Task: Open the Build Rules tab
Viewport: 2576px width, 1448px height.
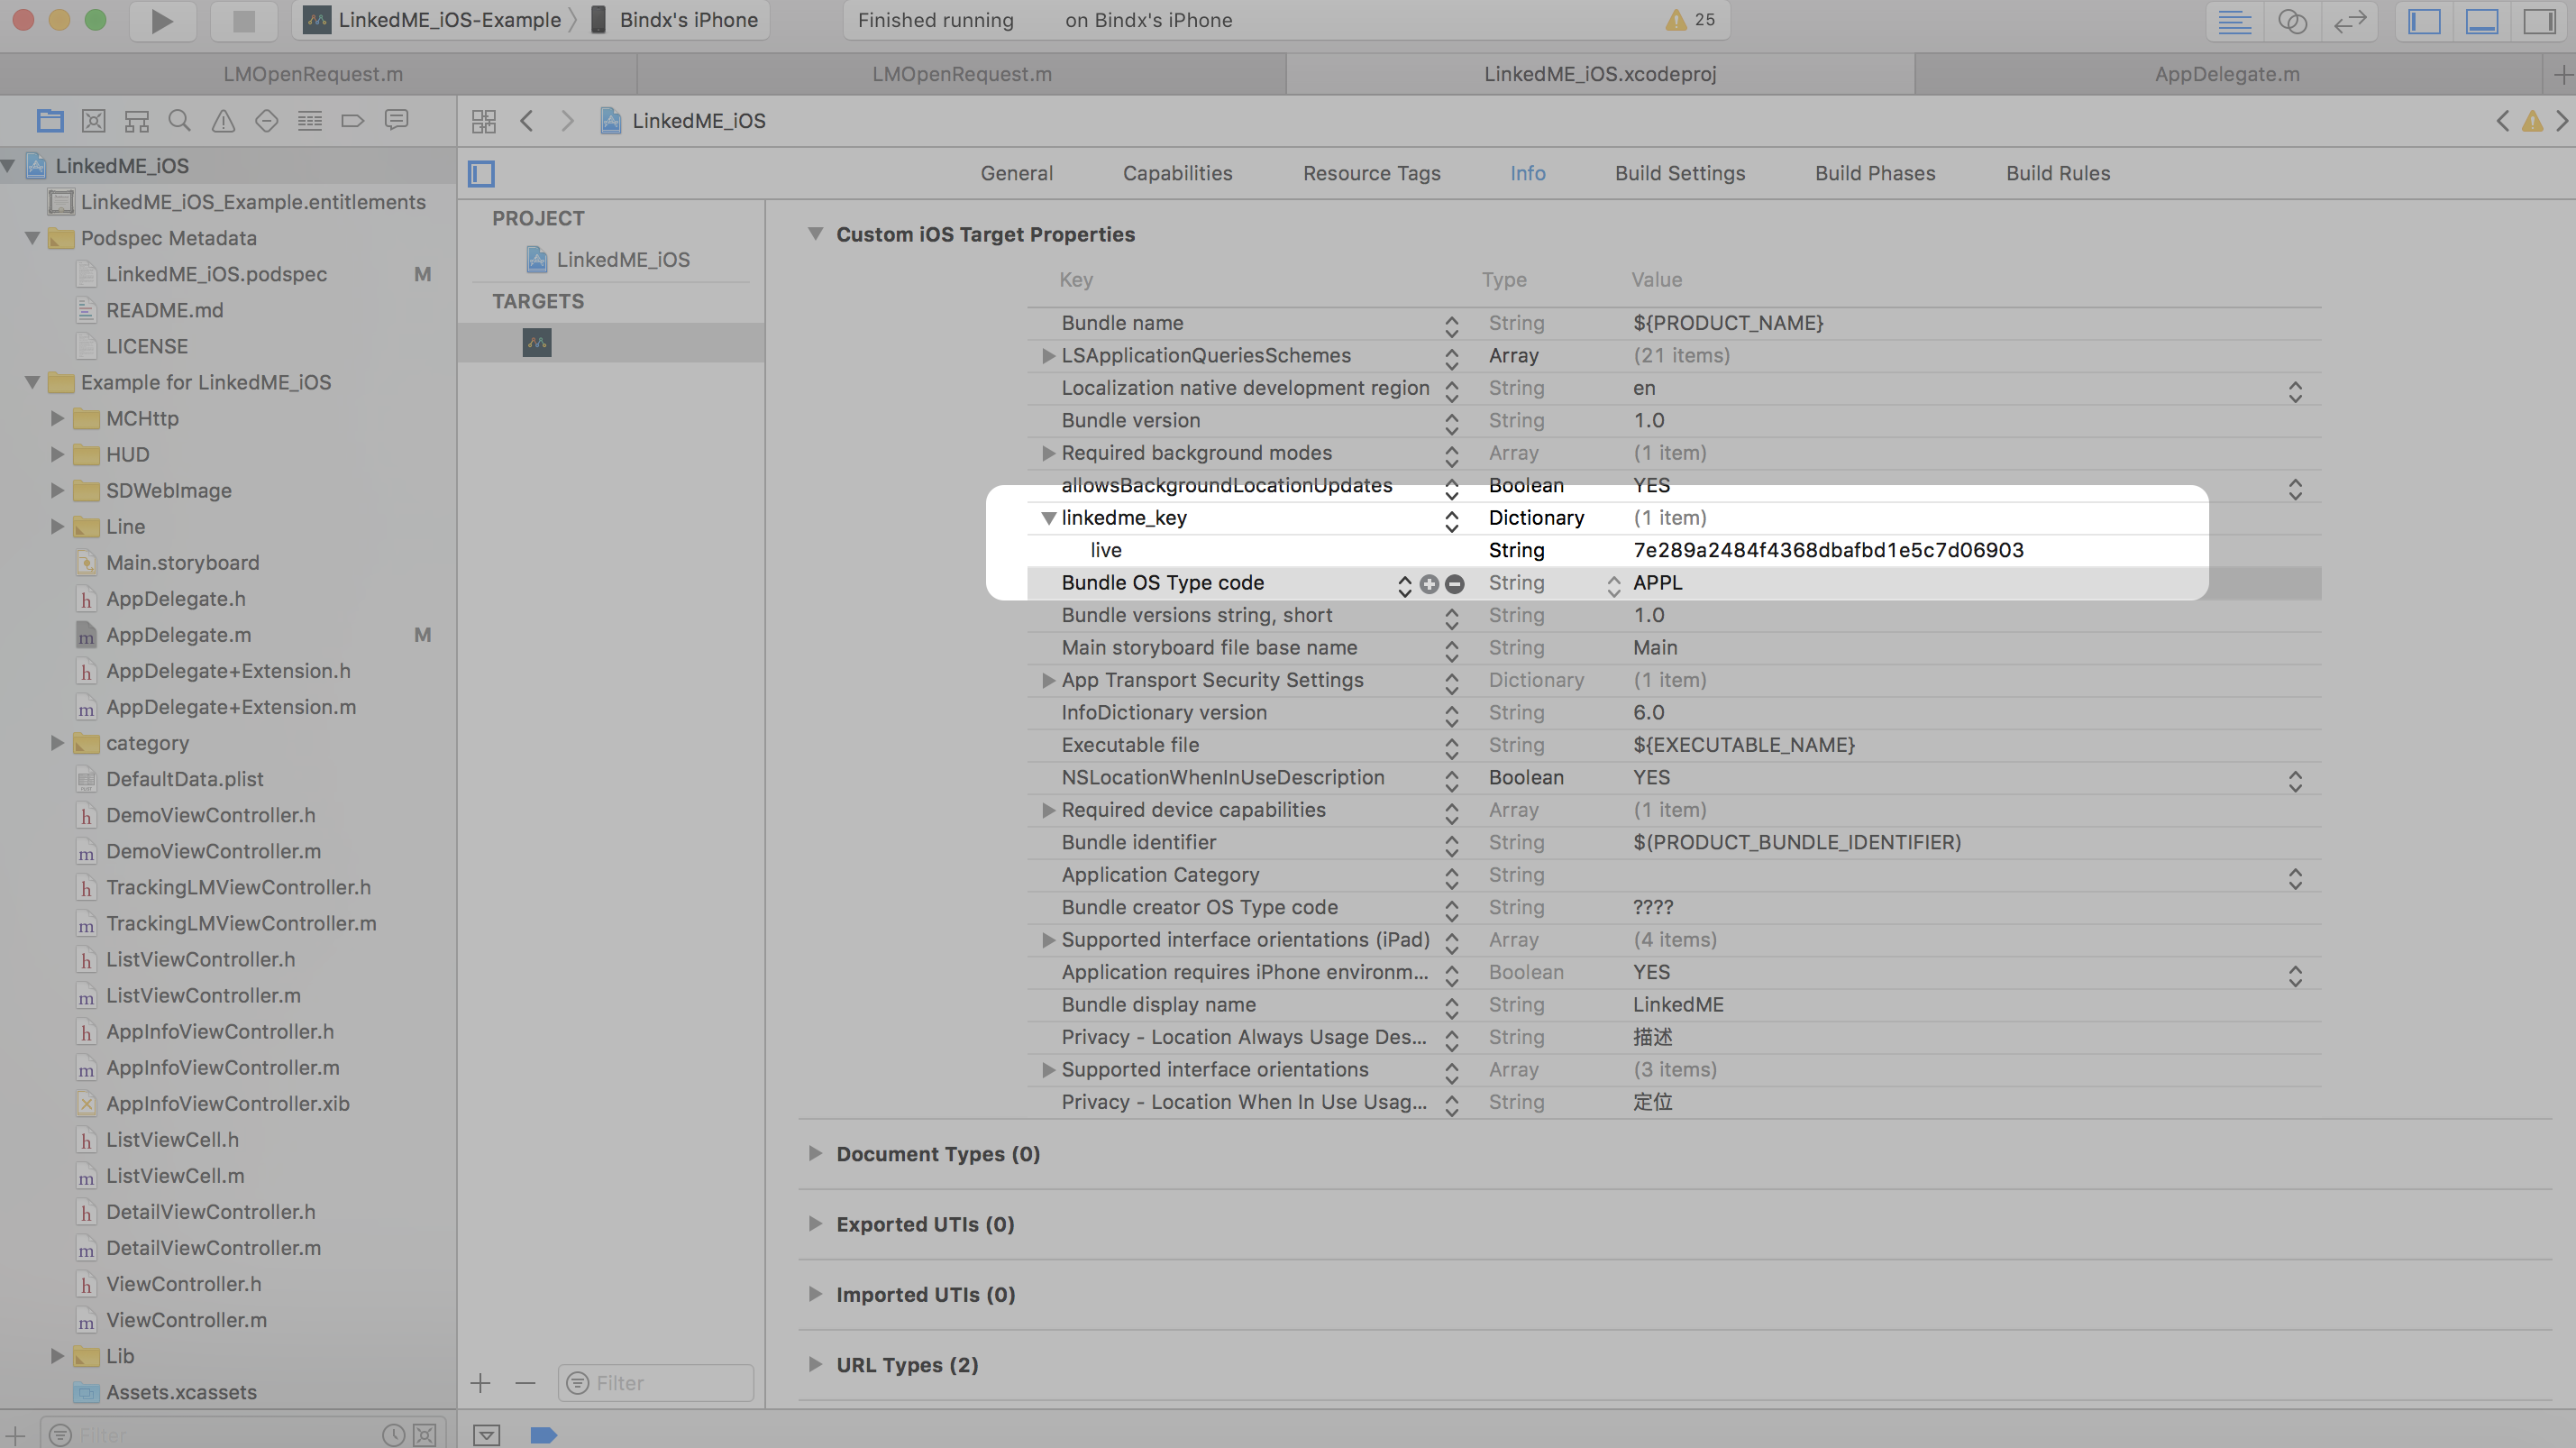Action: [2058, 173]
